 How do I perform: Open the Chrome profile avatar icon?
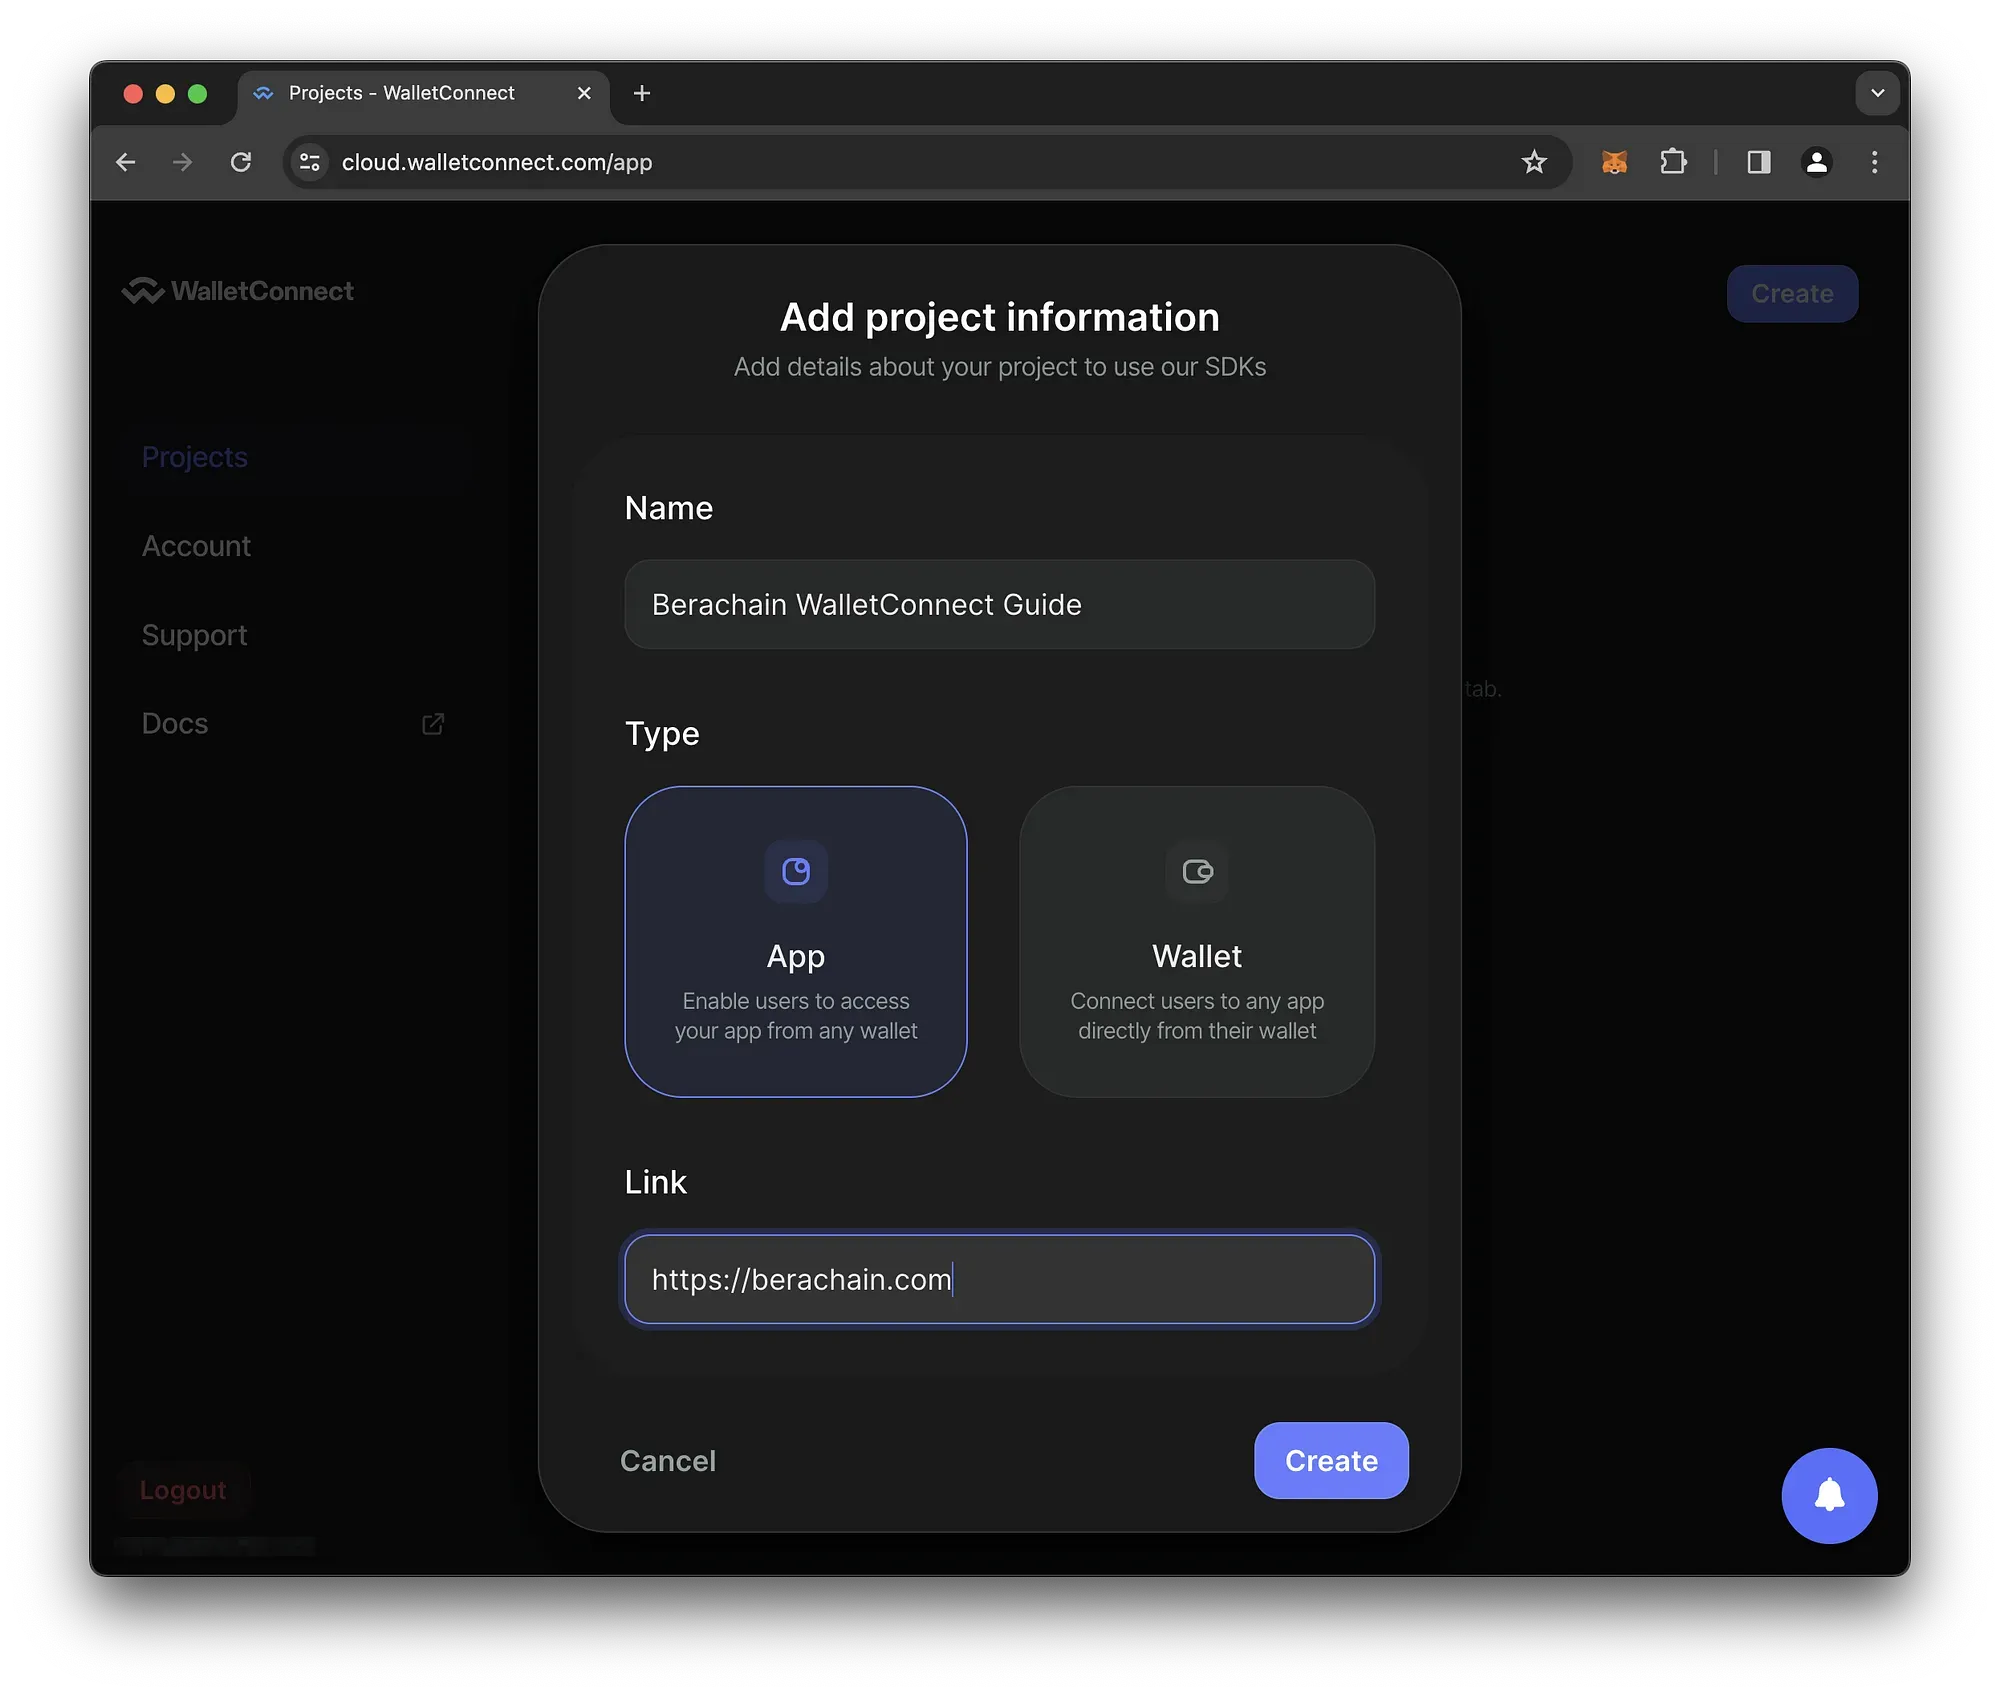[1817, 162]
